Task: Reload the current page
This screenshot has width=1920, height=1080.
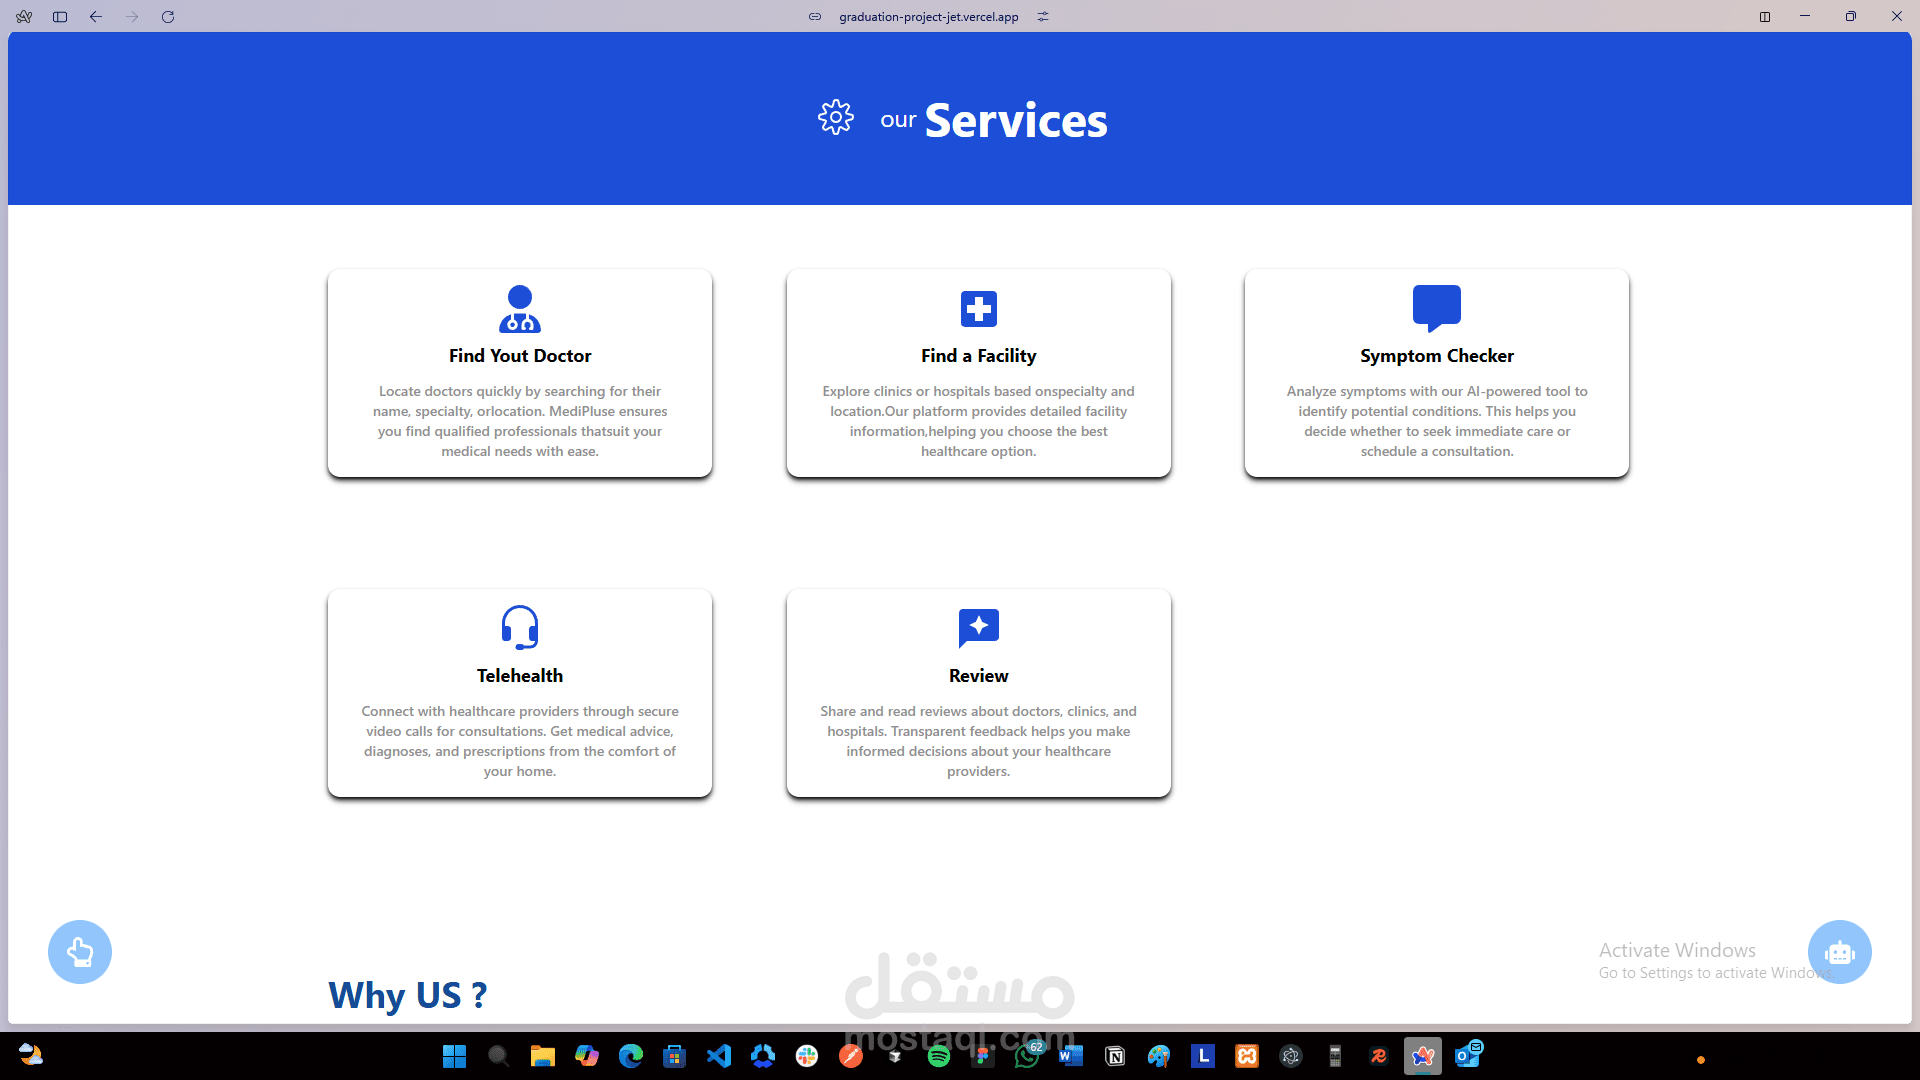Action: (168, 17)
